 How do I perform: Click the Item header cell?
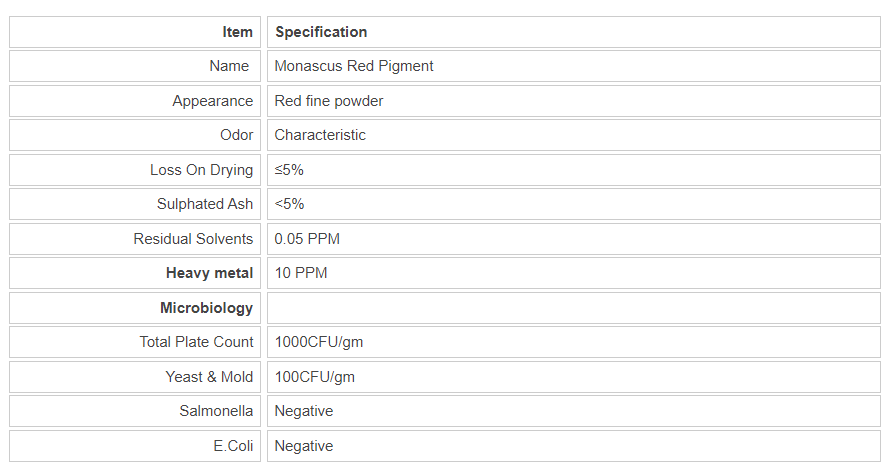[237, 32]
